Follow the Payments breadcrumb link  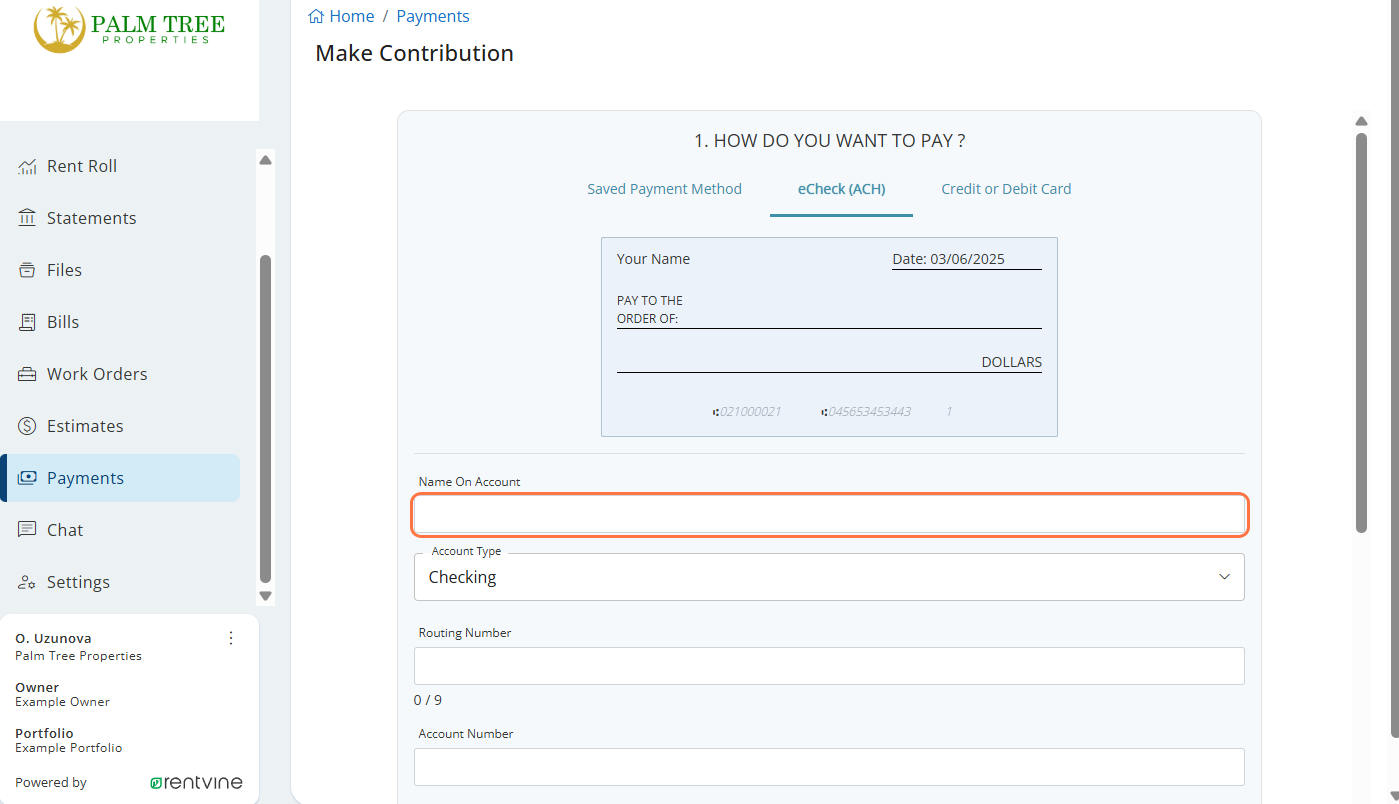coord(433,16)
